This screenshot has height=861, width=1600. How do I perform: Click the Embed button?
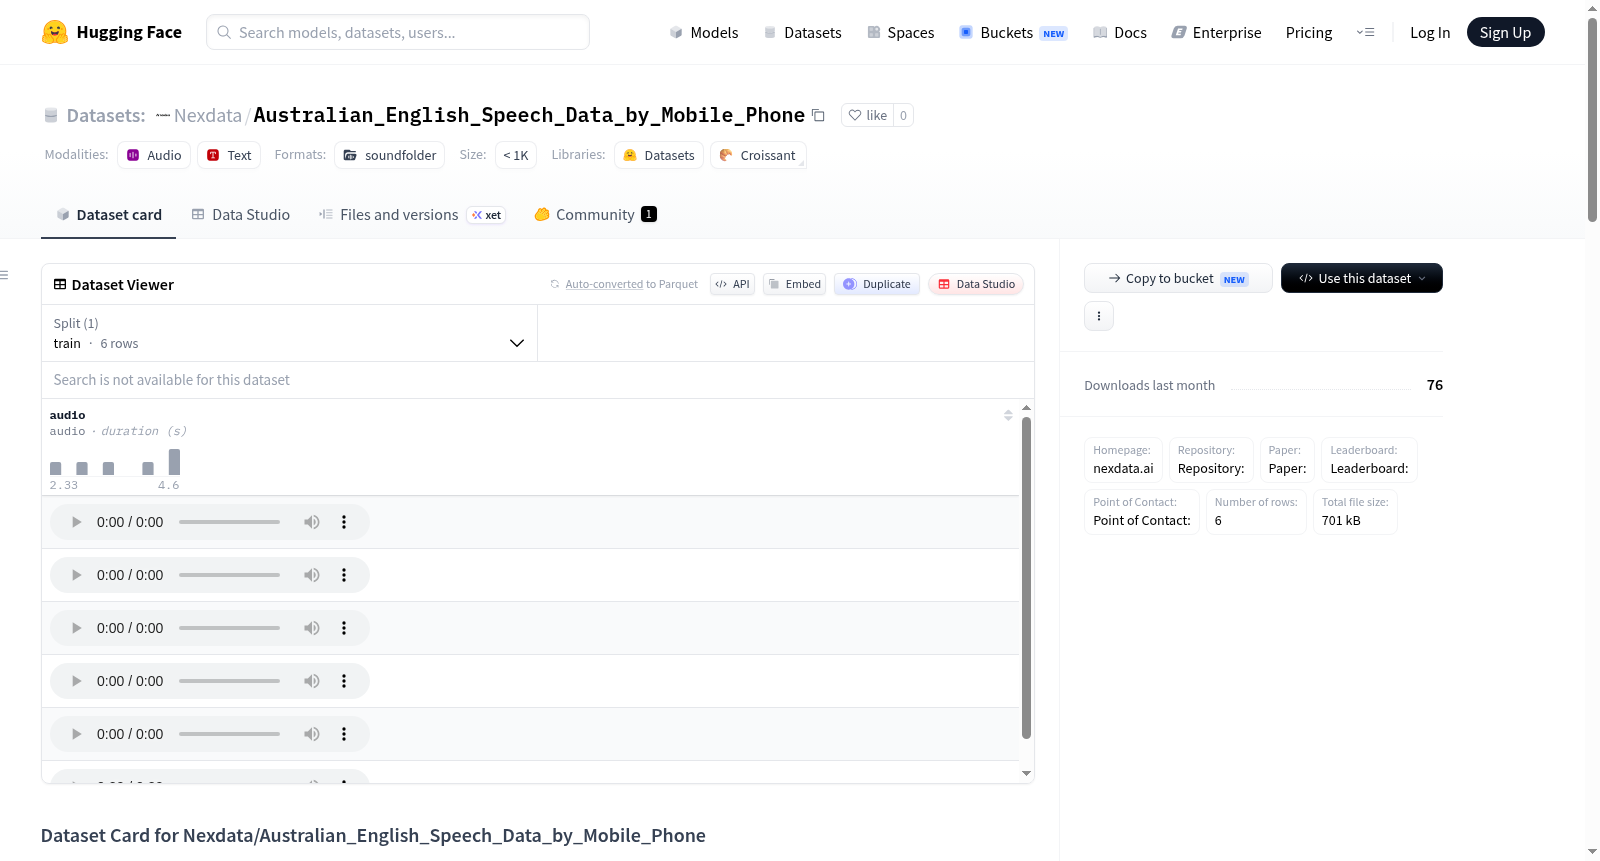tap(795, 284)
